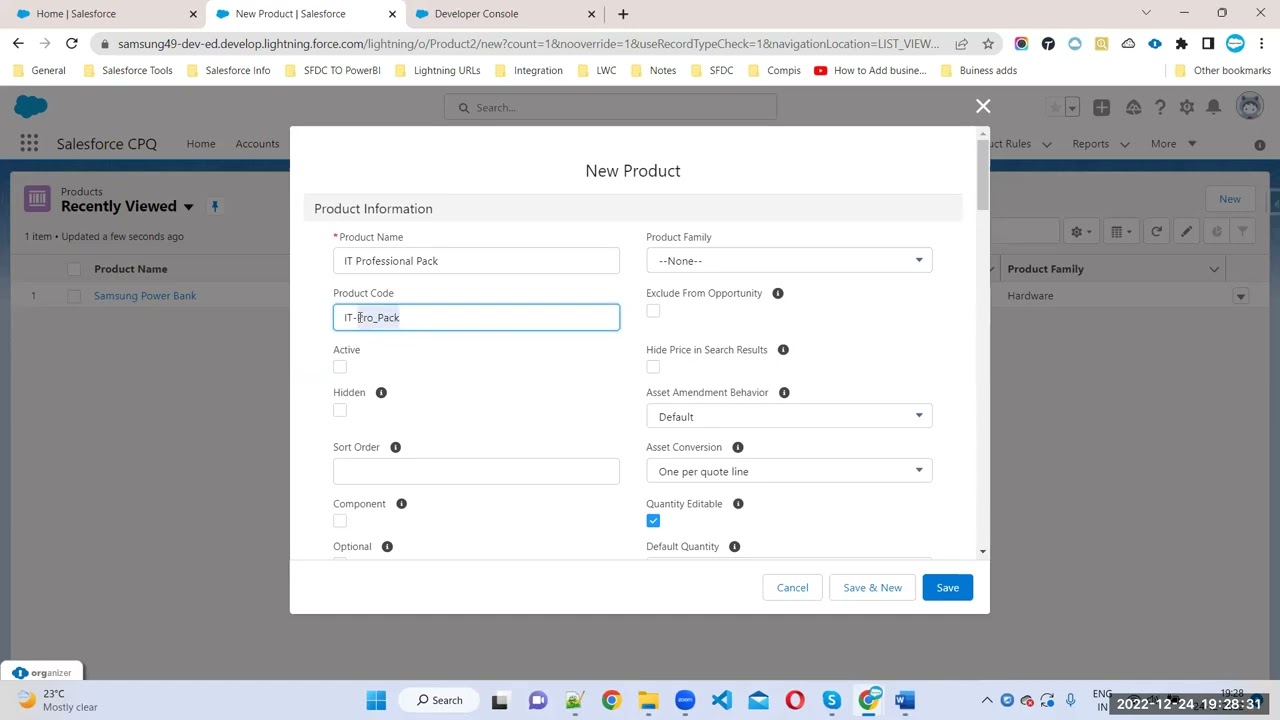Click the dialog vertical scrollbar thumb
The image size is (1280, 720).
[x=983, y=176]
